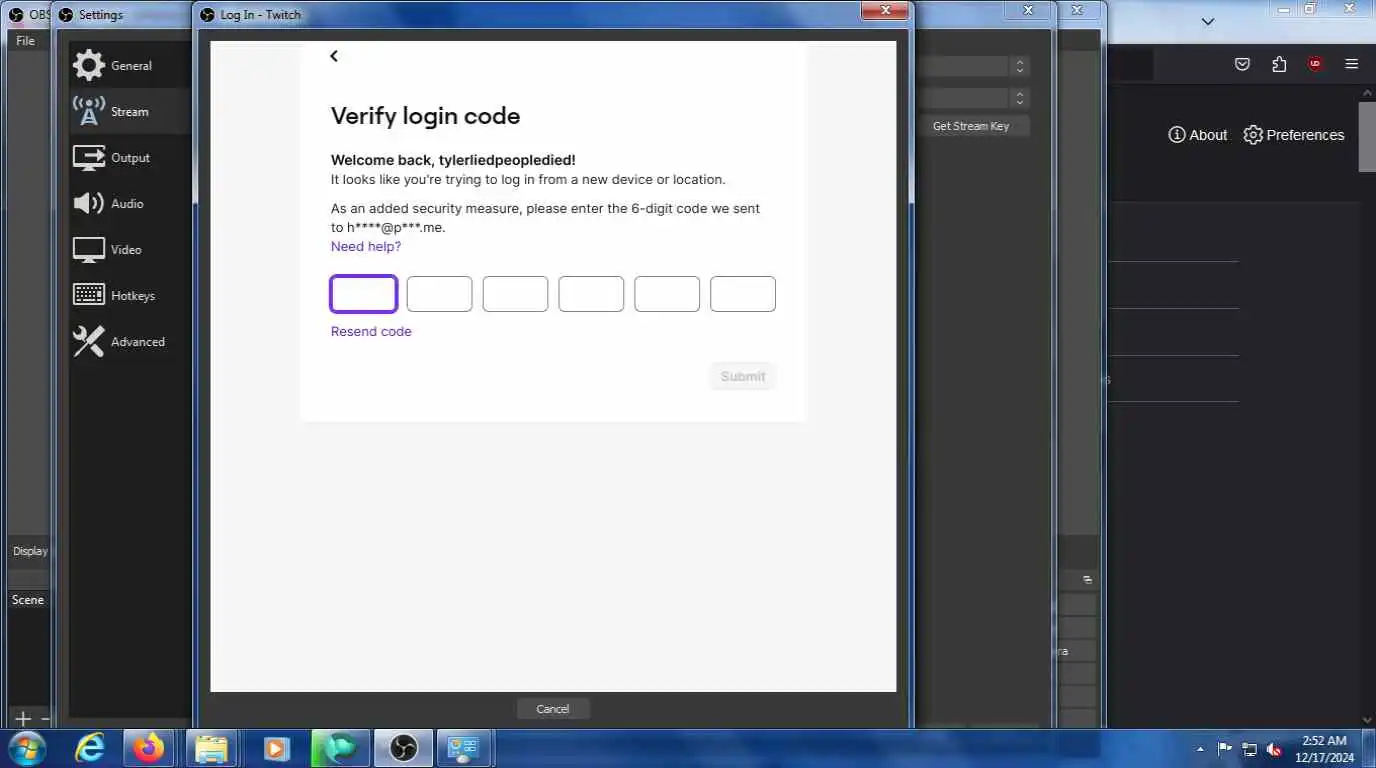Show hidden system tray icons

1200,749
